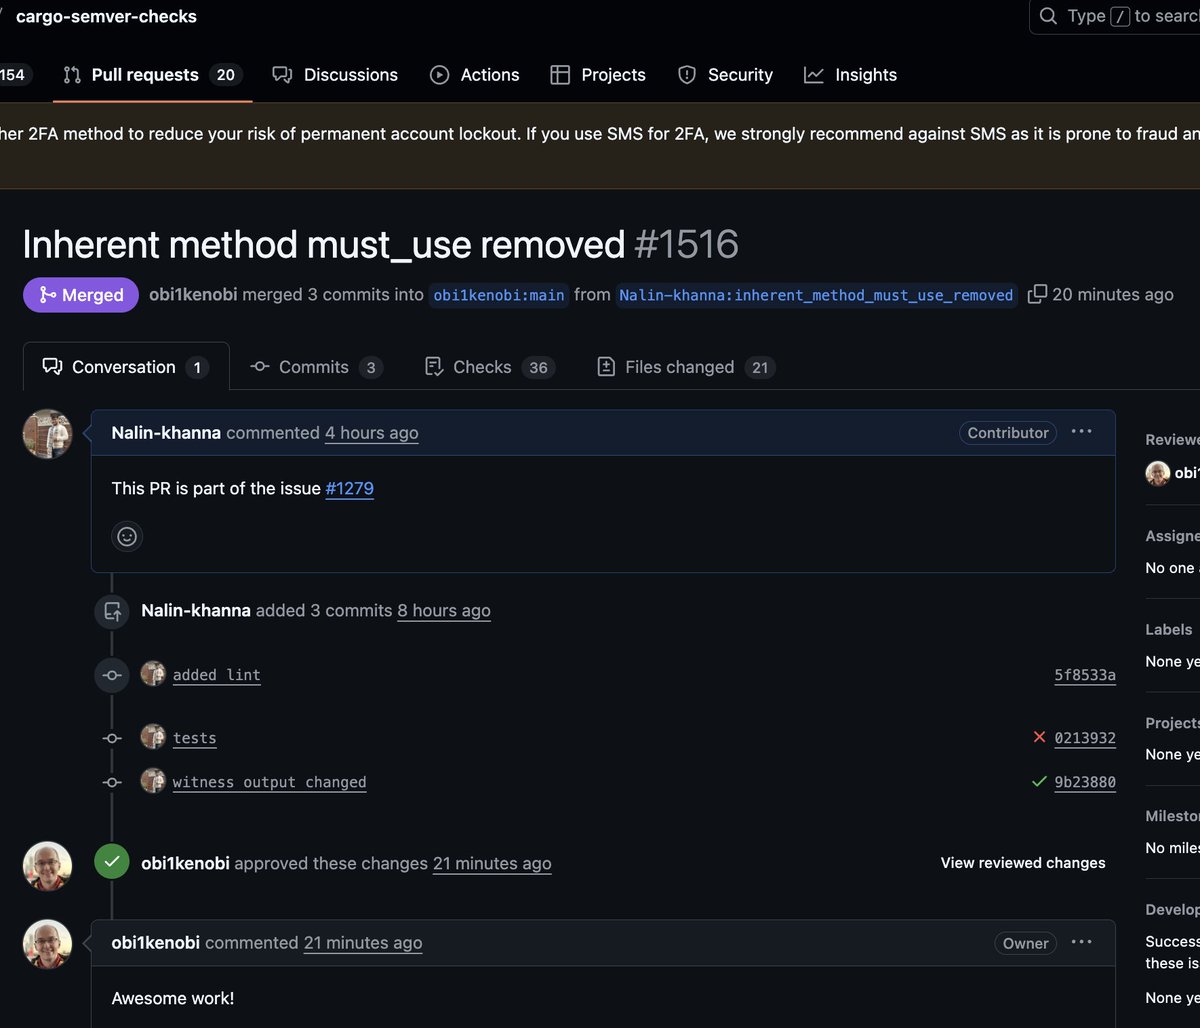
Task: Click obi1kenobi avatar beside approval event
Action: (48, 866)
